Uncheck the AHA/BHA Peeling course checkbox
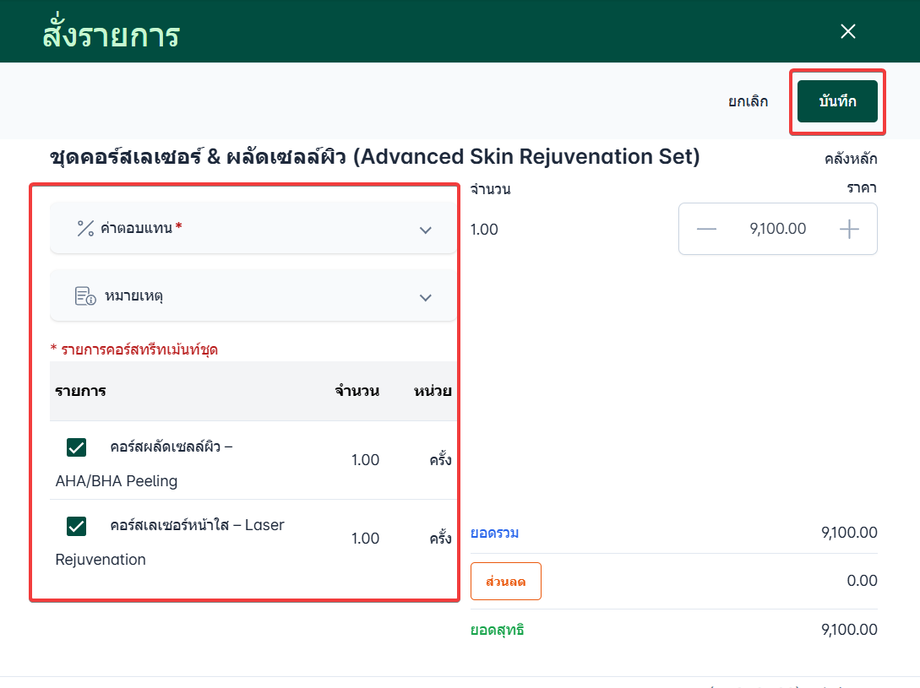The image size is (920, 688). (76, 448)
